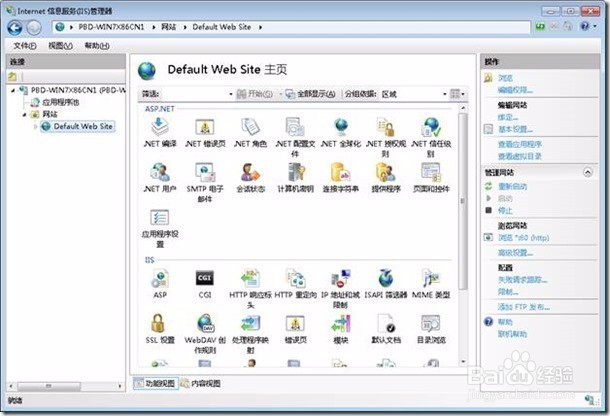This screenshot has width=610, height=416.
Task: Collapse the PBD-WIN7X86CN1 server node
Action: 13,90
